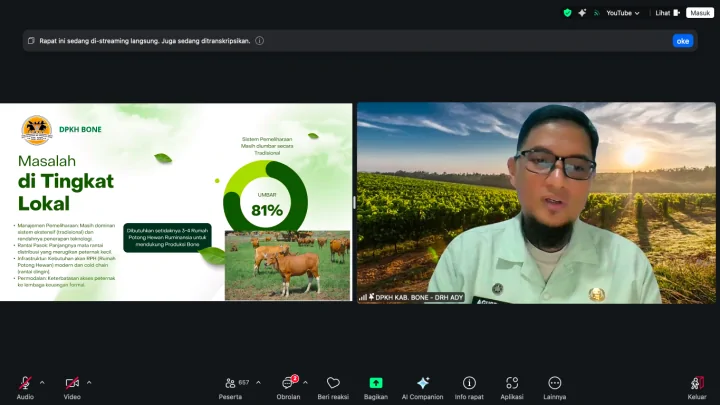Toggle the Audio microphone mute
720x405 pixels.
point(25,383)
